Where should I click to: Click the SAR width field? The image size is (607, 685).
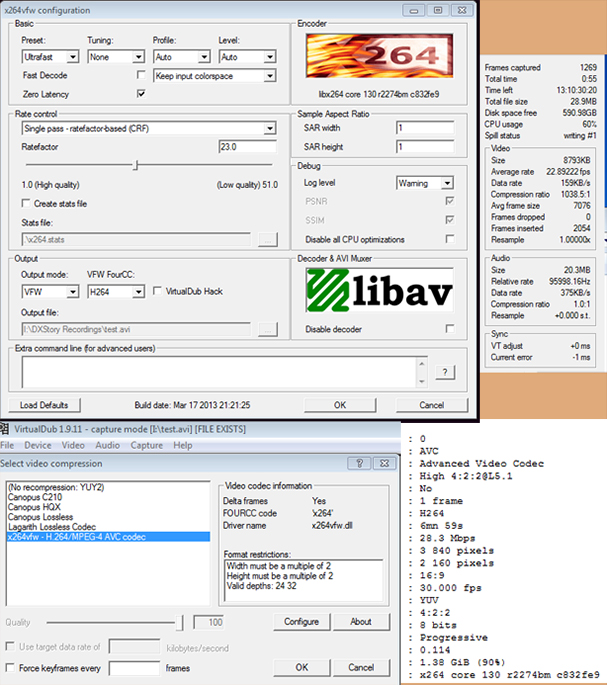click(425, 128)
